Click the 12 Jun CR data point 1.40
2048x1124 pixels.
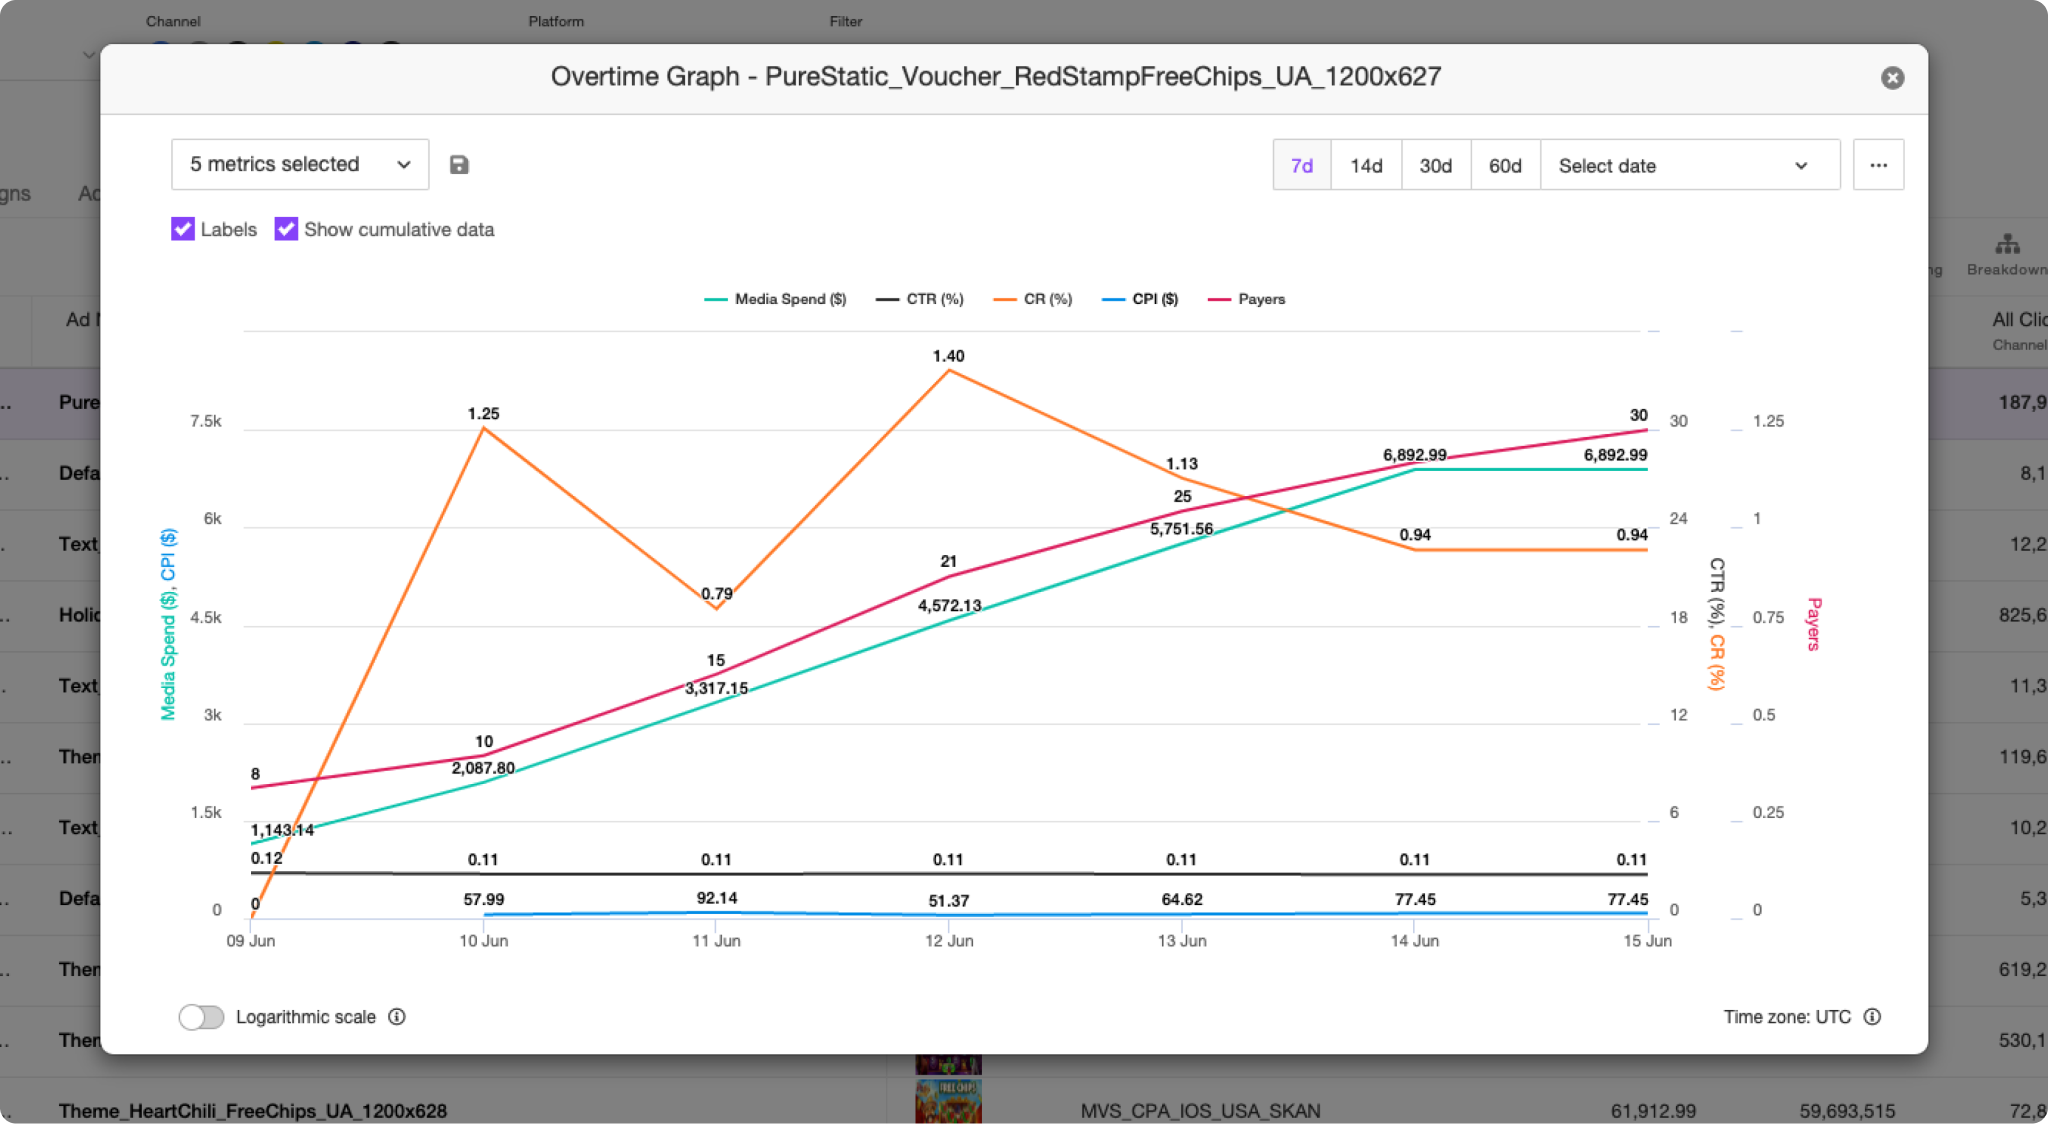pyautogui.click(x=948, y=371)
